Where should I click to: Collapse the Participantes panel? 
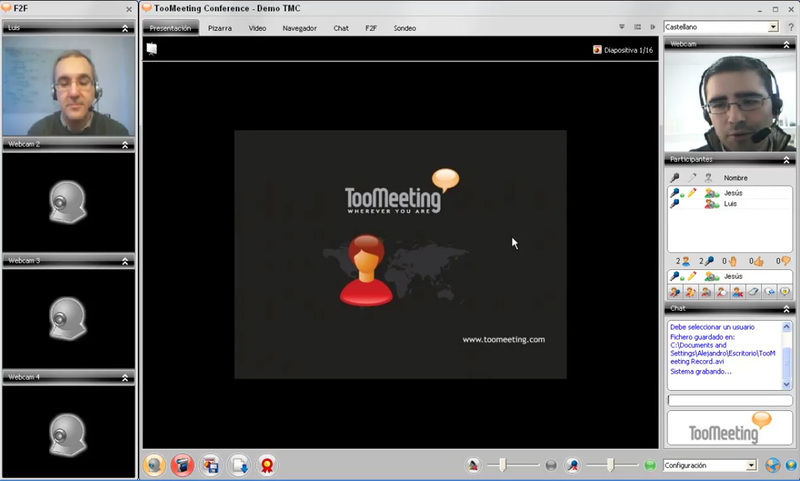coord(786,160)
